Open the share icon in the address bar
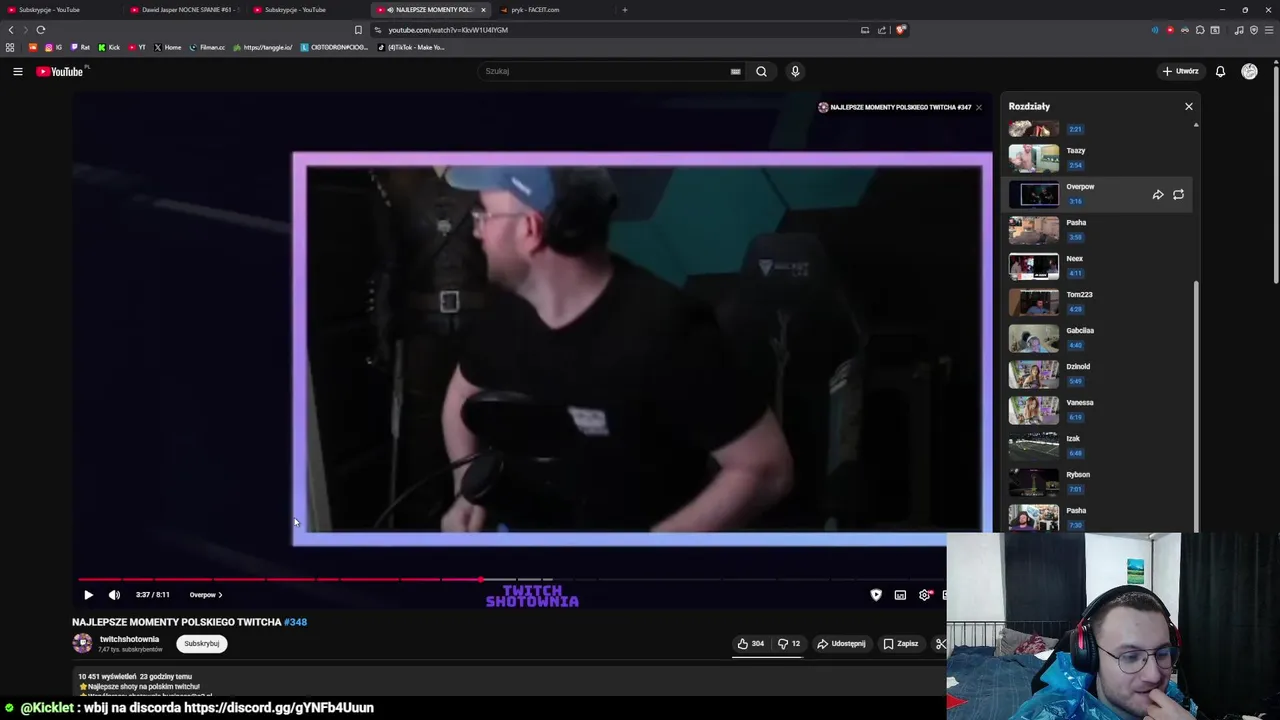This screenshot has height=720, width=1280. 882,30
